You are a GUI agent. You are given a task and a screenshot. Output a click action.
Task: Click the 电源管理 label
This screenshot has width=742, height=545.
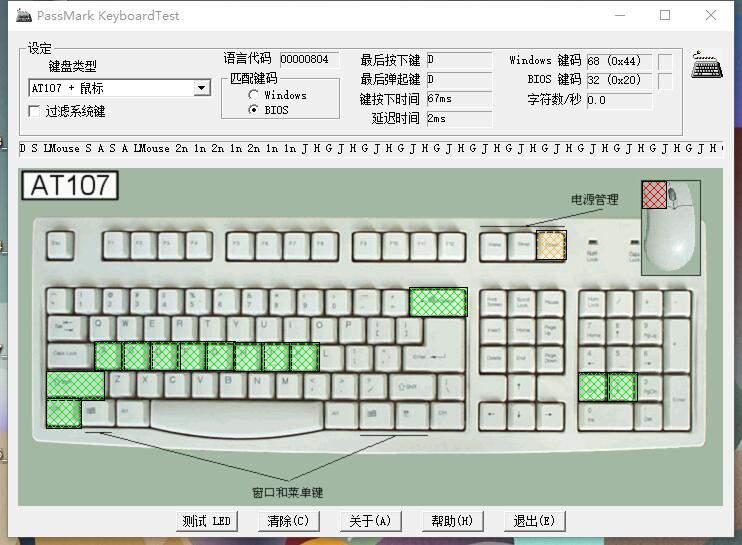click(595, 200)
